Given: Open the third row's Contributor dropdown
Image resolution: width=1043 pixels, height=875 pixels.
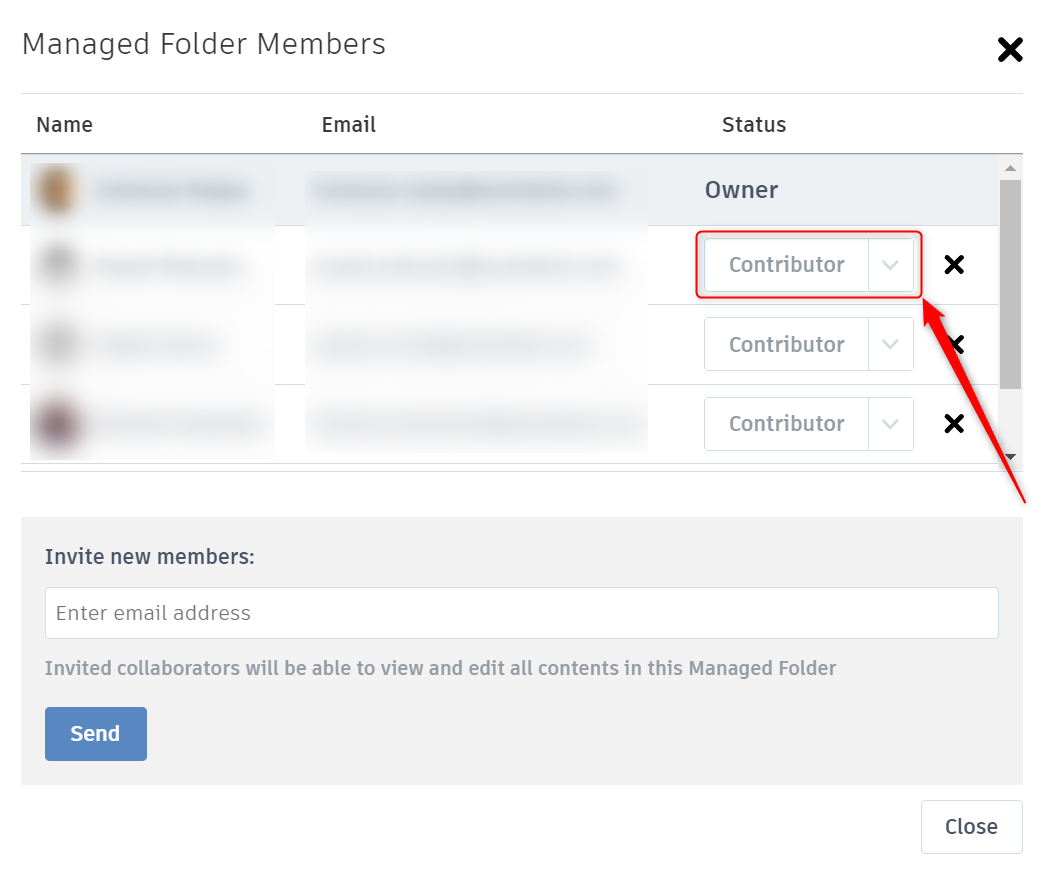Looking at the screenshot, I should click(808, 344).
